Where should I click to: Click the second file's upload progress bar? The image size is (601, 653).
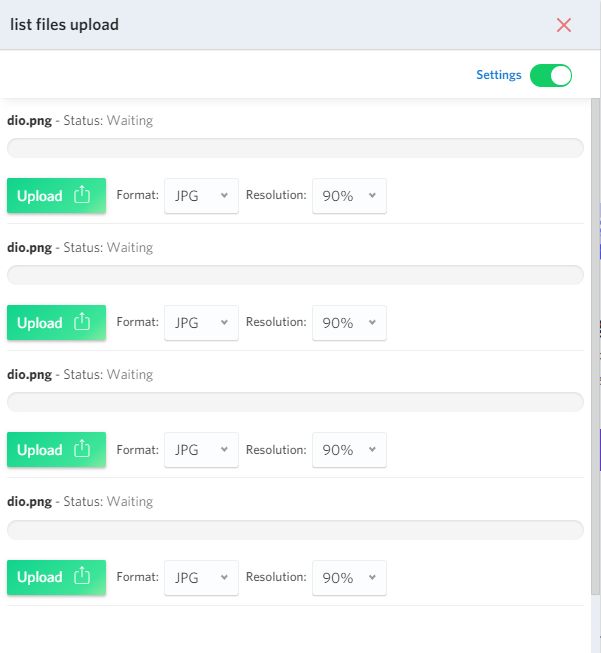pos(295,275)
